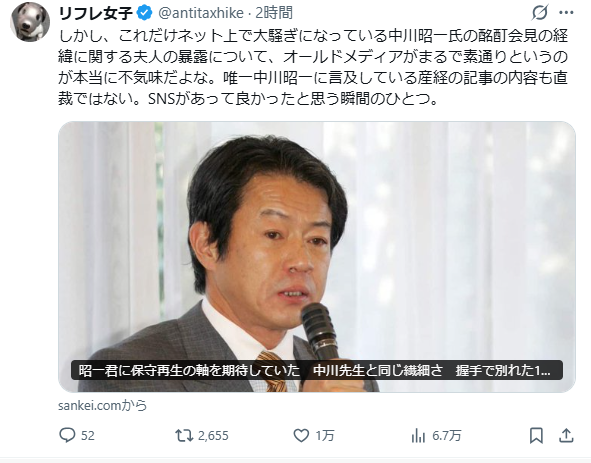Click the article headline caption overlay
The width and height of the screenshot is (591, 463).
tap(317, 370)
